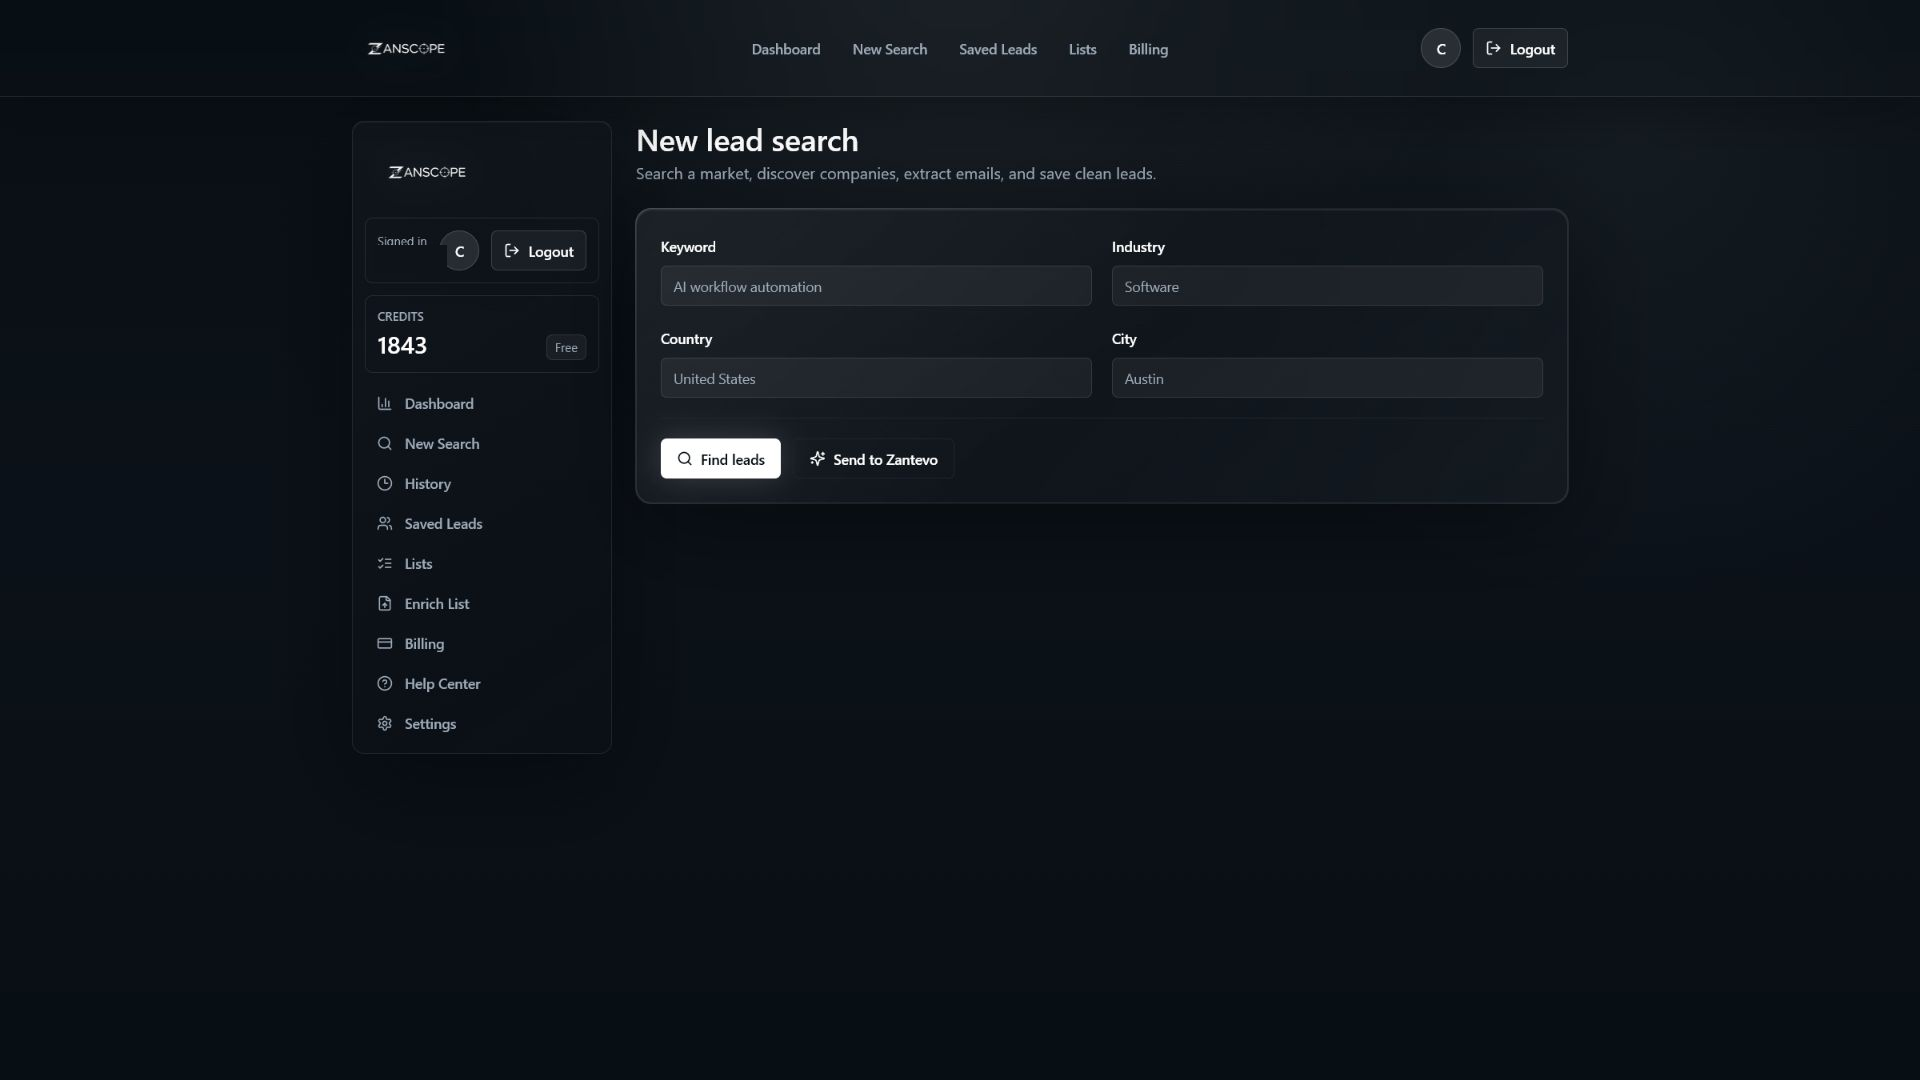Focus the City input field

coord(1327,378)
